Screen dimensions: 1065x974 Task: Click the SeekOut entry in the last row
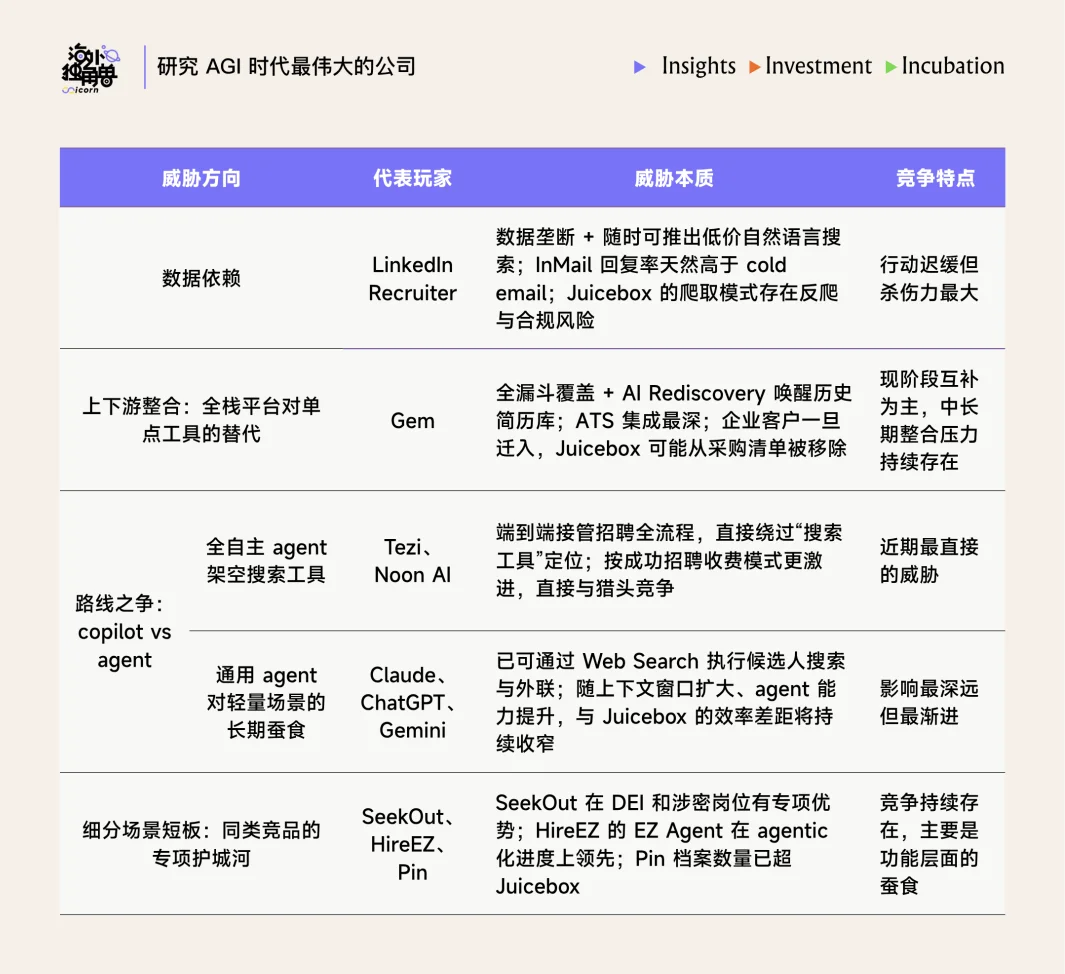click(x=410, y=817)
